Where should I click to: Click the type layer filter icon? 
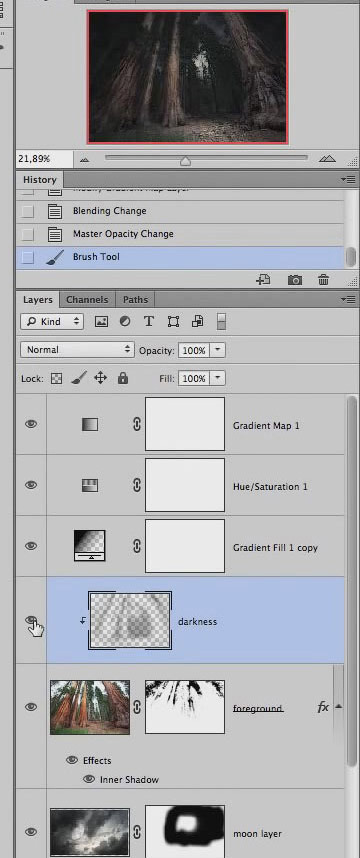click(x=148, y=321)
